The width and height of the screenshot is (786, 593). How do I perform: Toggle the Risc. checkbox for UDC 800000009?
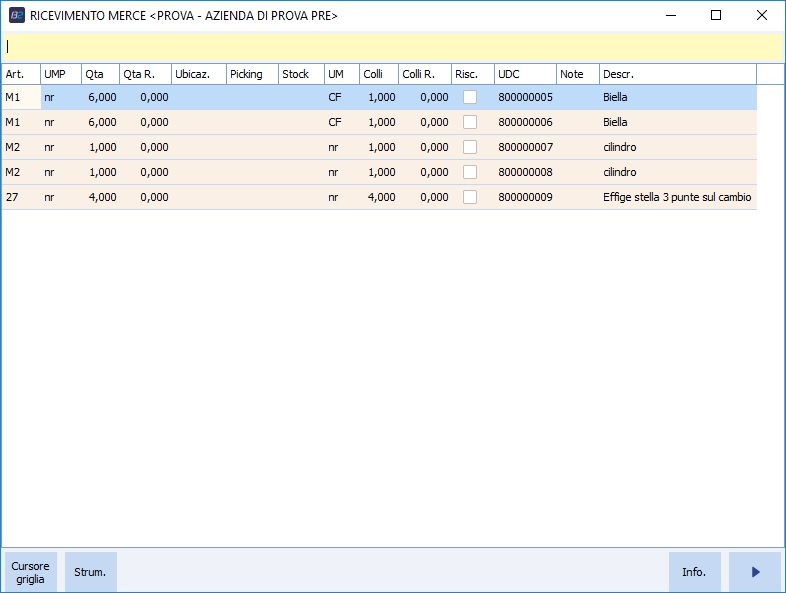click(x=470, y=197)
